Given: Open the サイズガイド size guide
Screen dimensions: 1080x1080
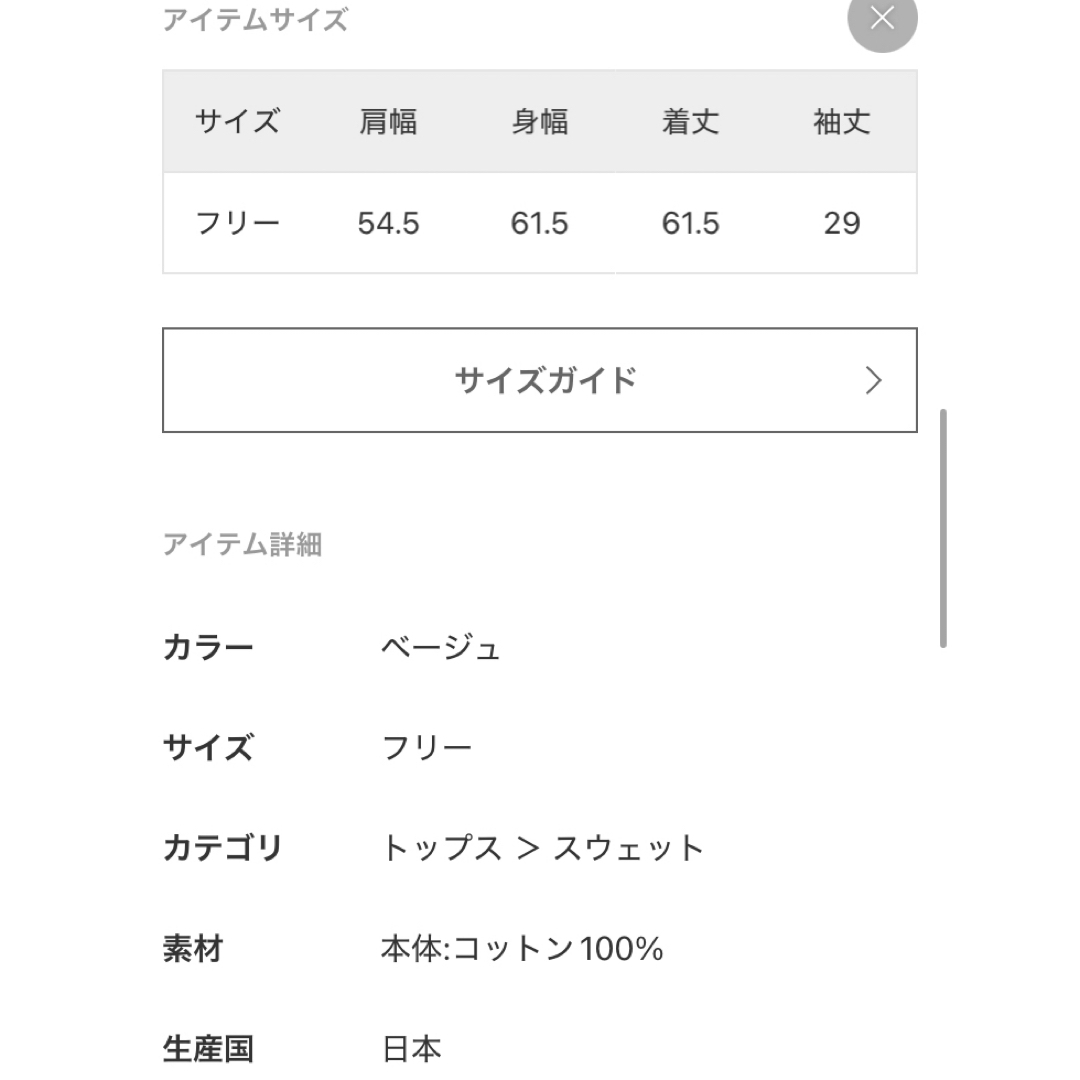Looking at the screenshot, I should pos(539,380).
